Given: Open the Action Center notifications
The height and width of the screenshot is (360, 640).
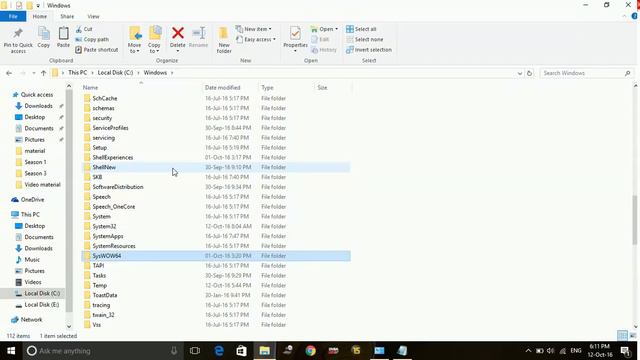Looking at the screenshot, I should point(624,351).
